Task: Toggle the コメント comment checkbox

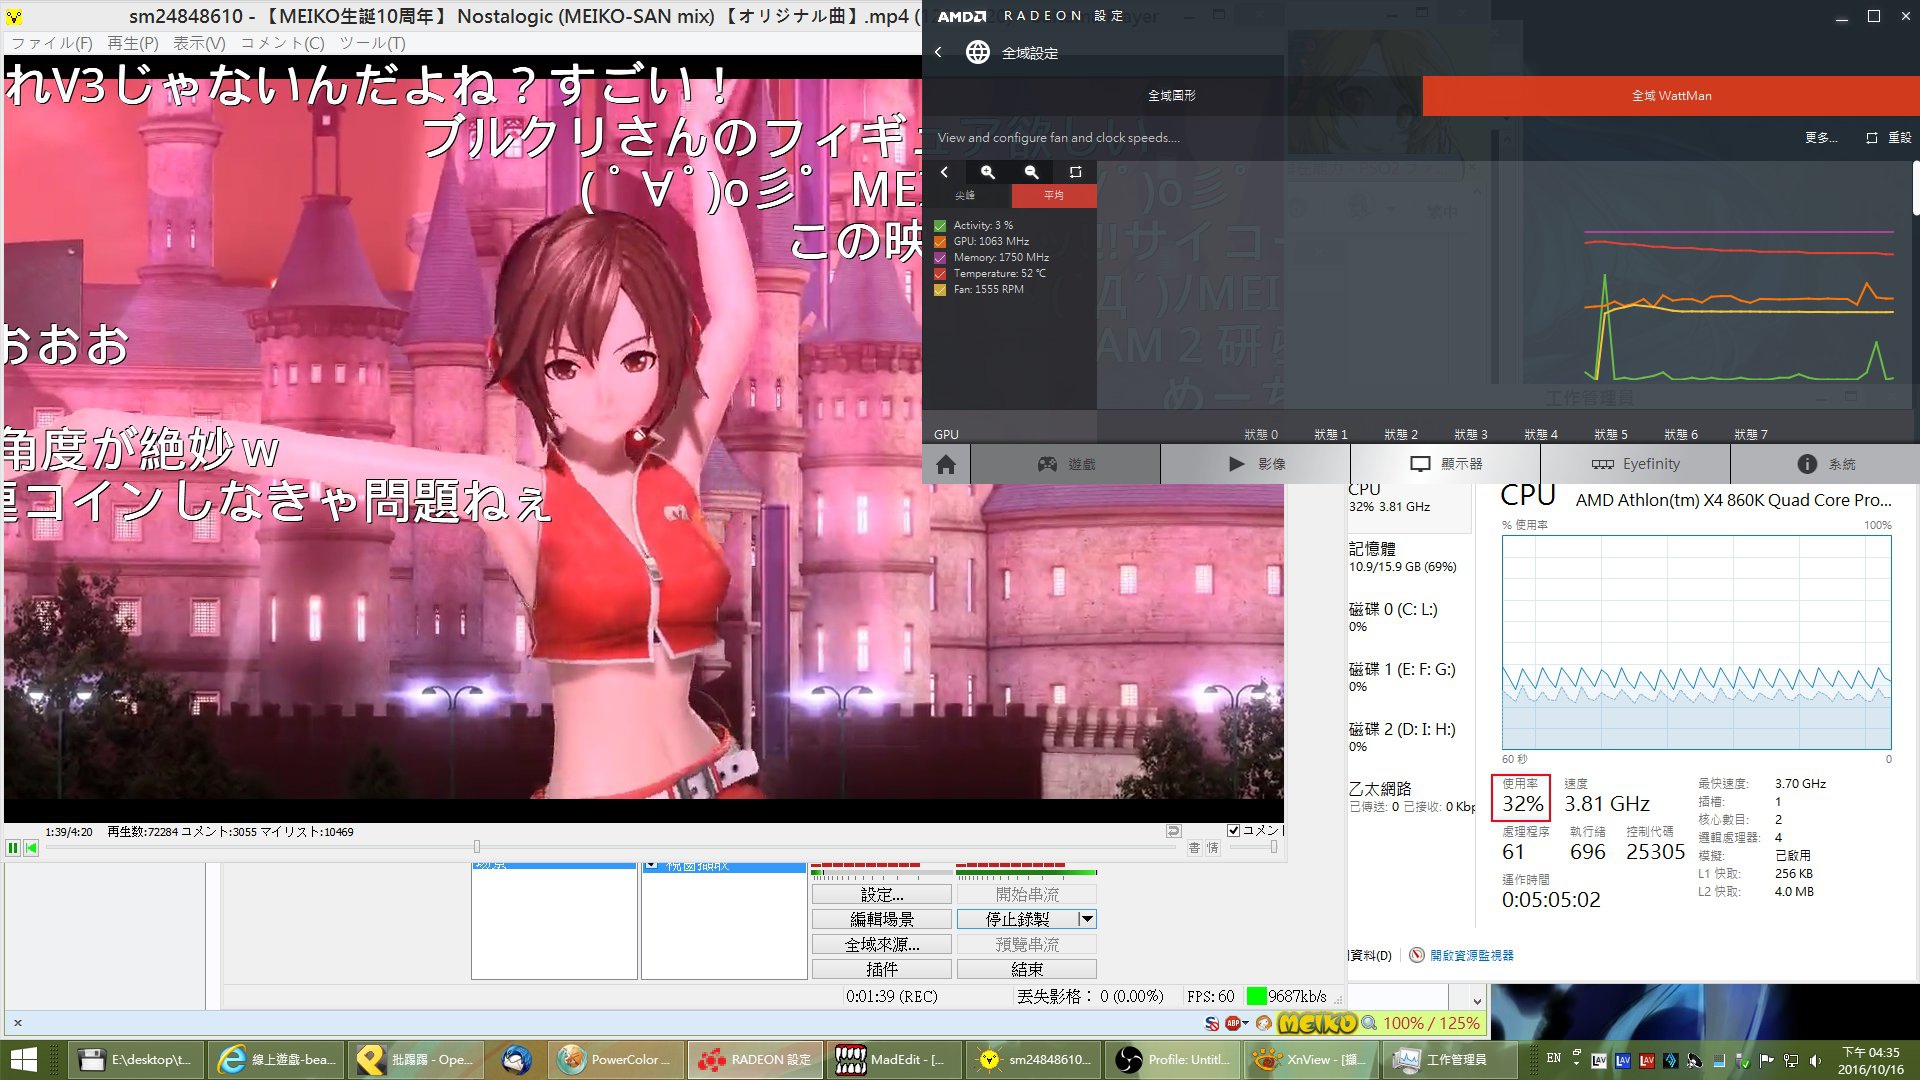Action: coord(1234,830)
